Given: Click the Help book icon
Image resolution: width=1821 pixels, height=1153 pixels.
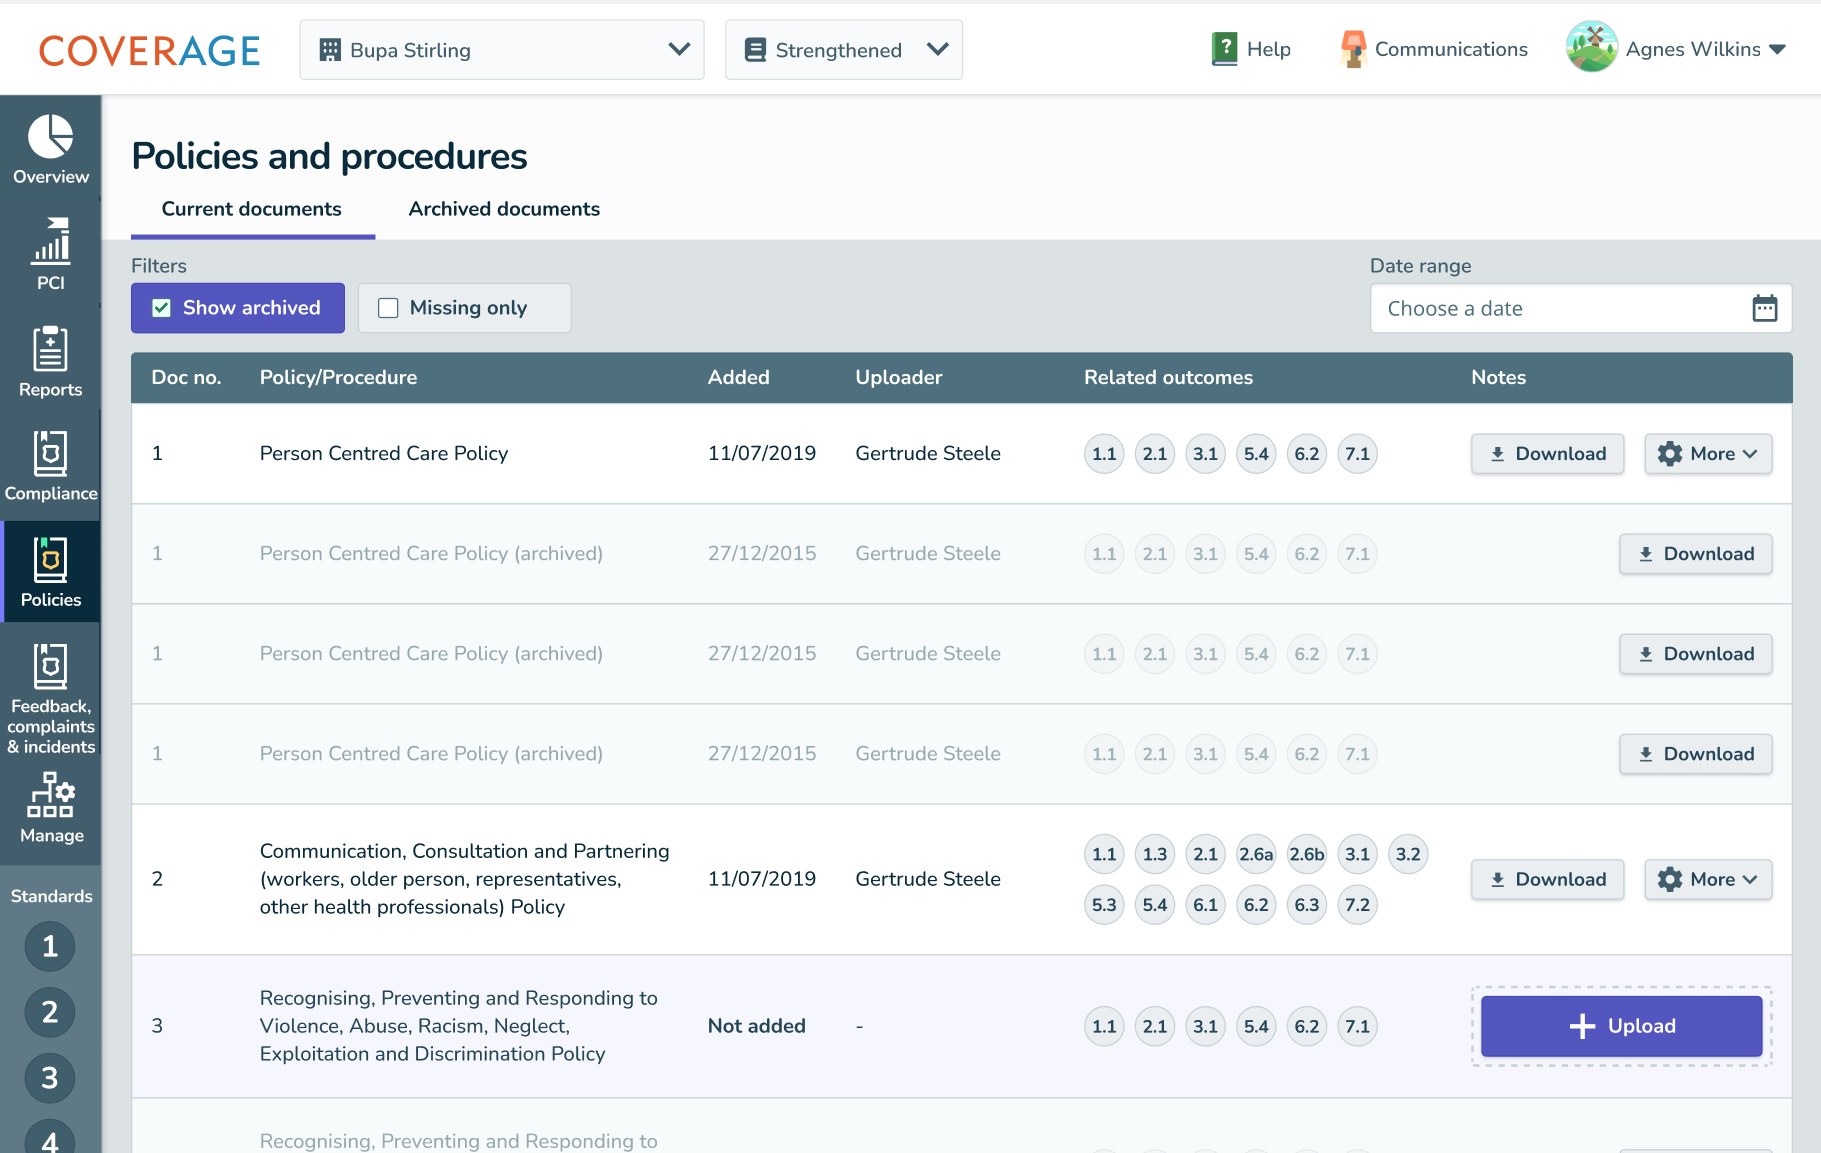Looking at the screenshot, I should 1224,49.
